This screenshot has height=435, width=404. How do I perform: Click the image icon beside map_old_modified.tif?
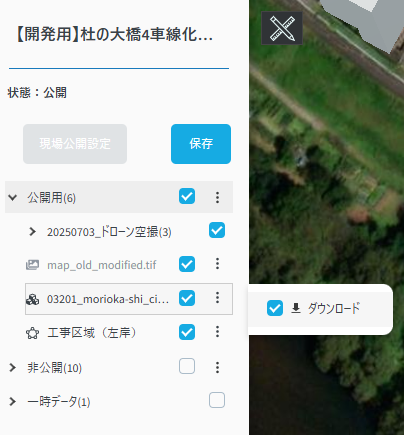(32, 265)
